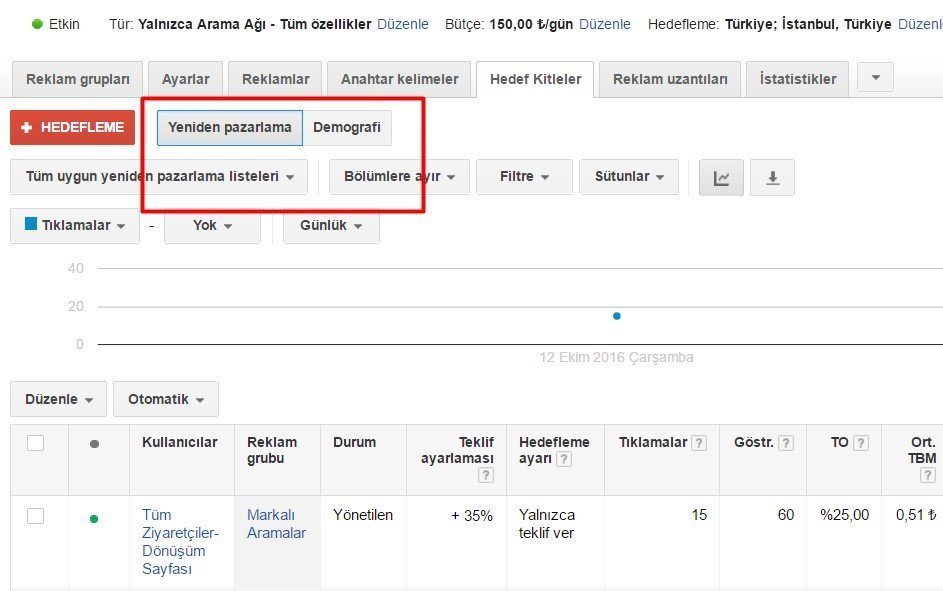Open the Markalı Aramalar ad group link
The height and width of the screenshot is (591, 943).
point(276,524)
